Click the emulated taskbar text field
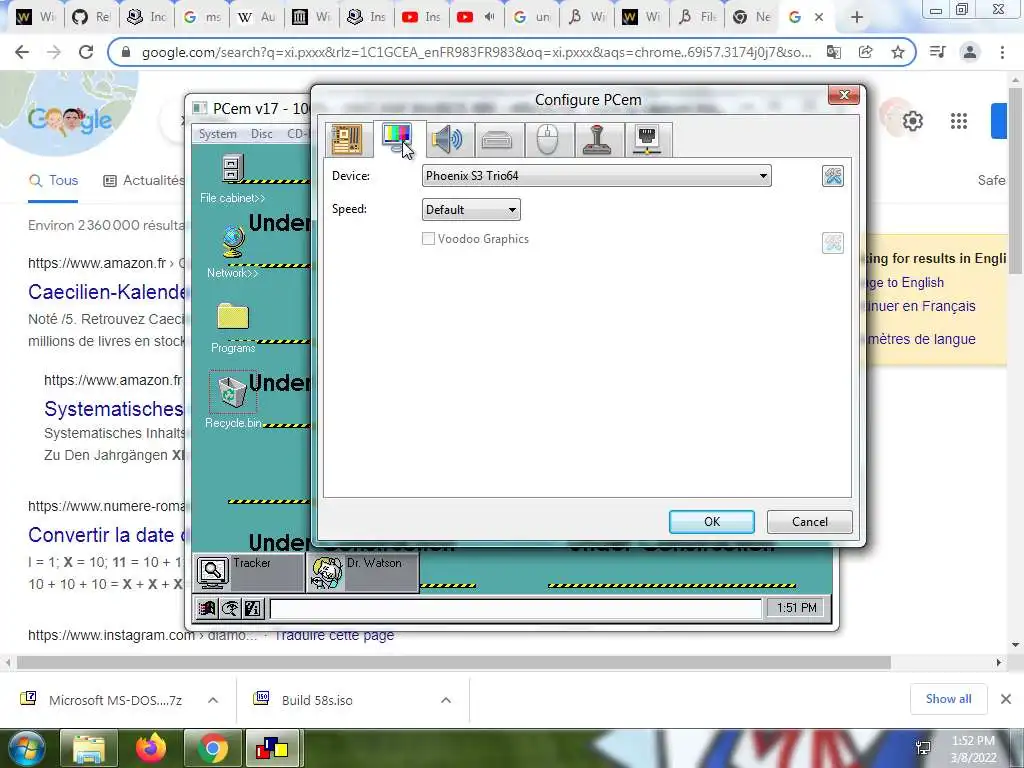The width and height of the screenshot is (1024, 768). pyautogui.click(x=515, y=609)
